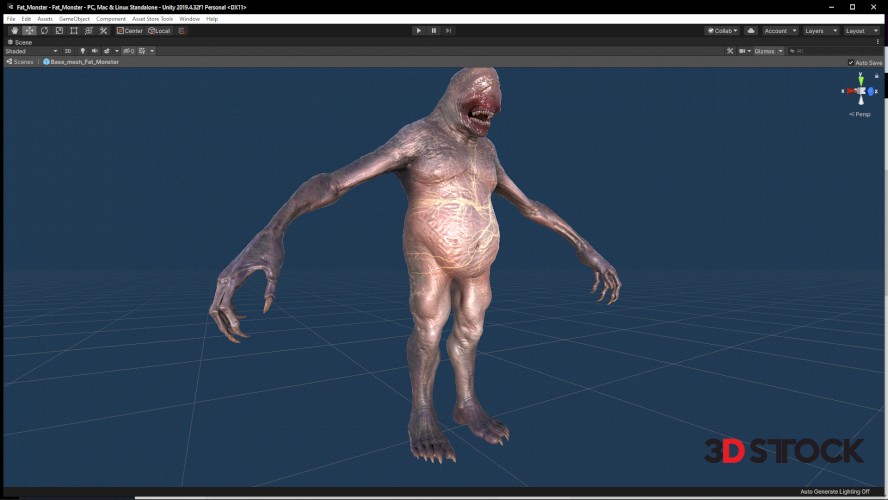Select the combined Transform tool
Screen dimensions: 888x500
pos(88,31)
